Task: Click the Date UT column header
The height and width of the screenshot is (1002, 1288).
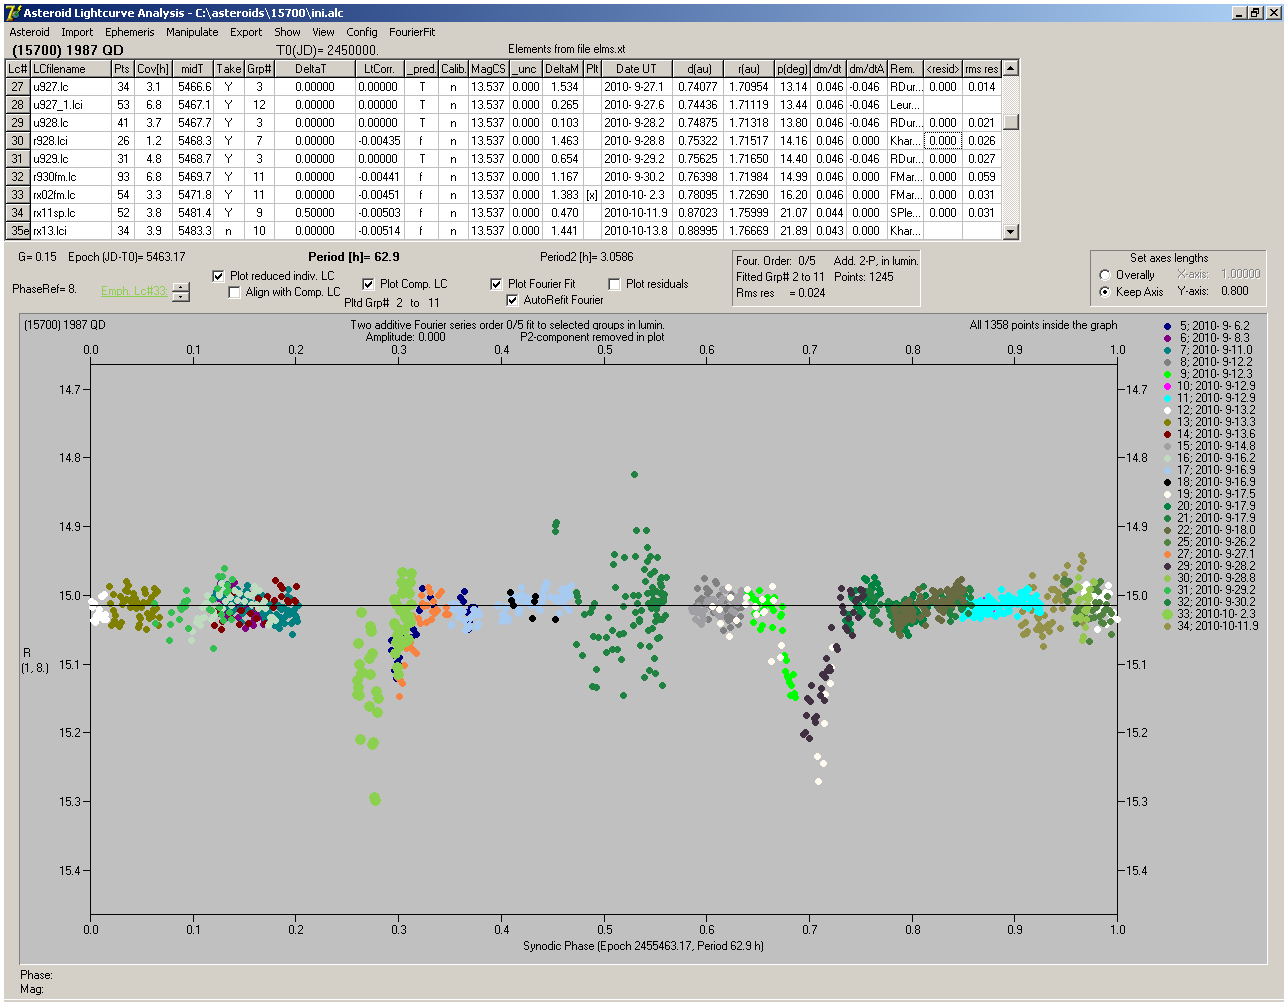Action: 635,69
